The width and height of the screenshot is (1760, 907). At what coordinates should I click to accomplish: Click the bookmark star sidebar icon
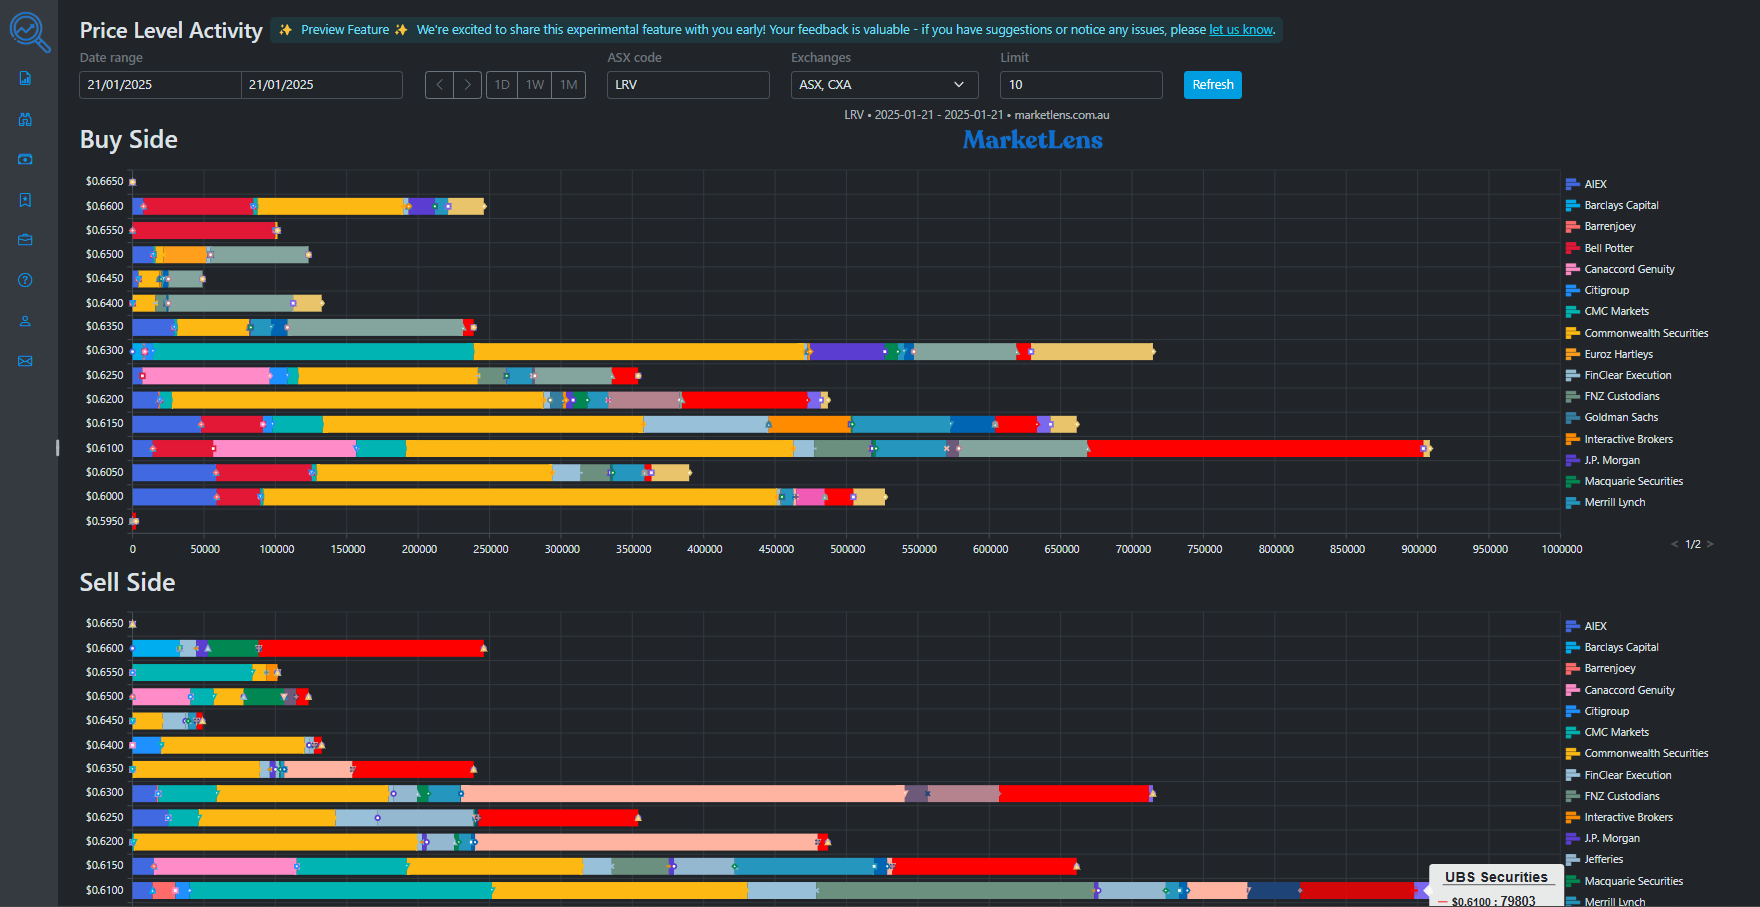(x=26, y=200)
